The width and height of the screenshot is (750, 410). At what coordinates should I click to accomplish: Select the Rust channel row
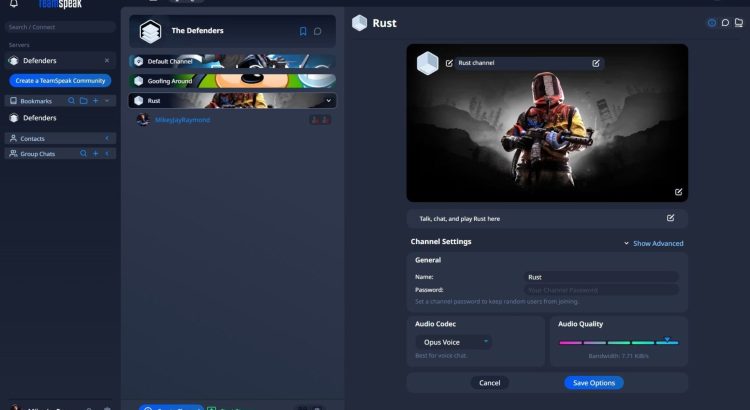point(232,100)
